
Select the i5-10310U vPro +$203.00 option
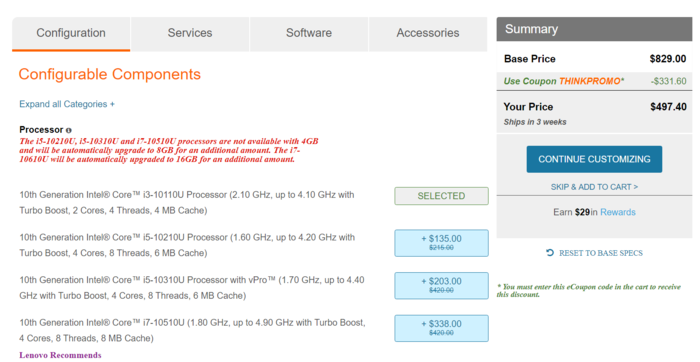coord(441,286)
